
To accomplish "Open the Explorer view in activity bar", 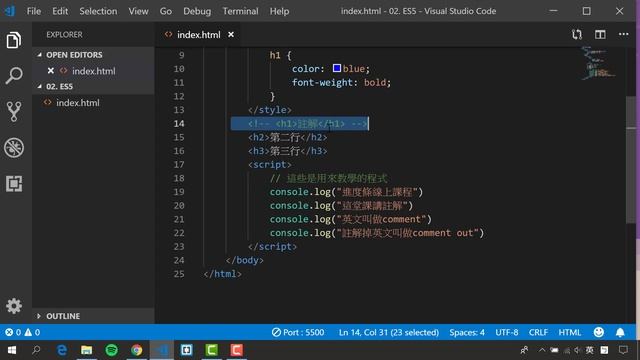I will click(x=14, y=40).
